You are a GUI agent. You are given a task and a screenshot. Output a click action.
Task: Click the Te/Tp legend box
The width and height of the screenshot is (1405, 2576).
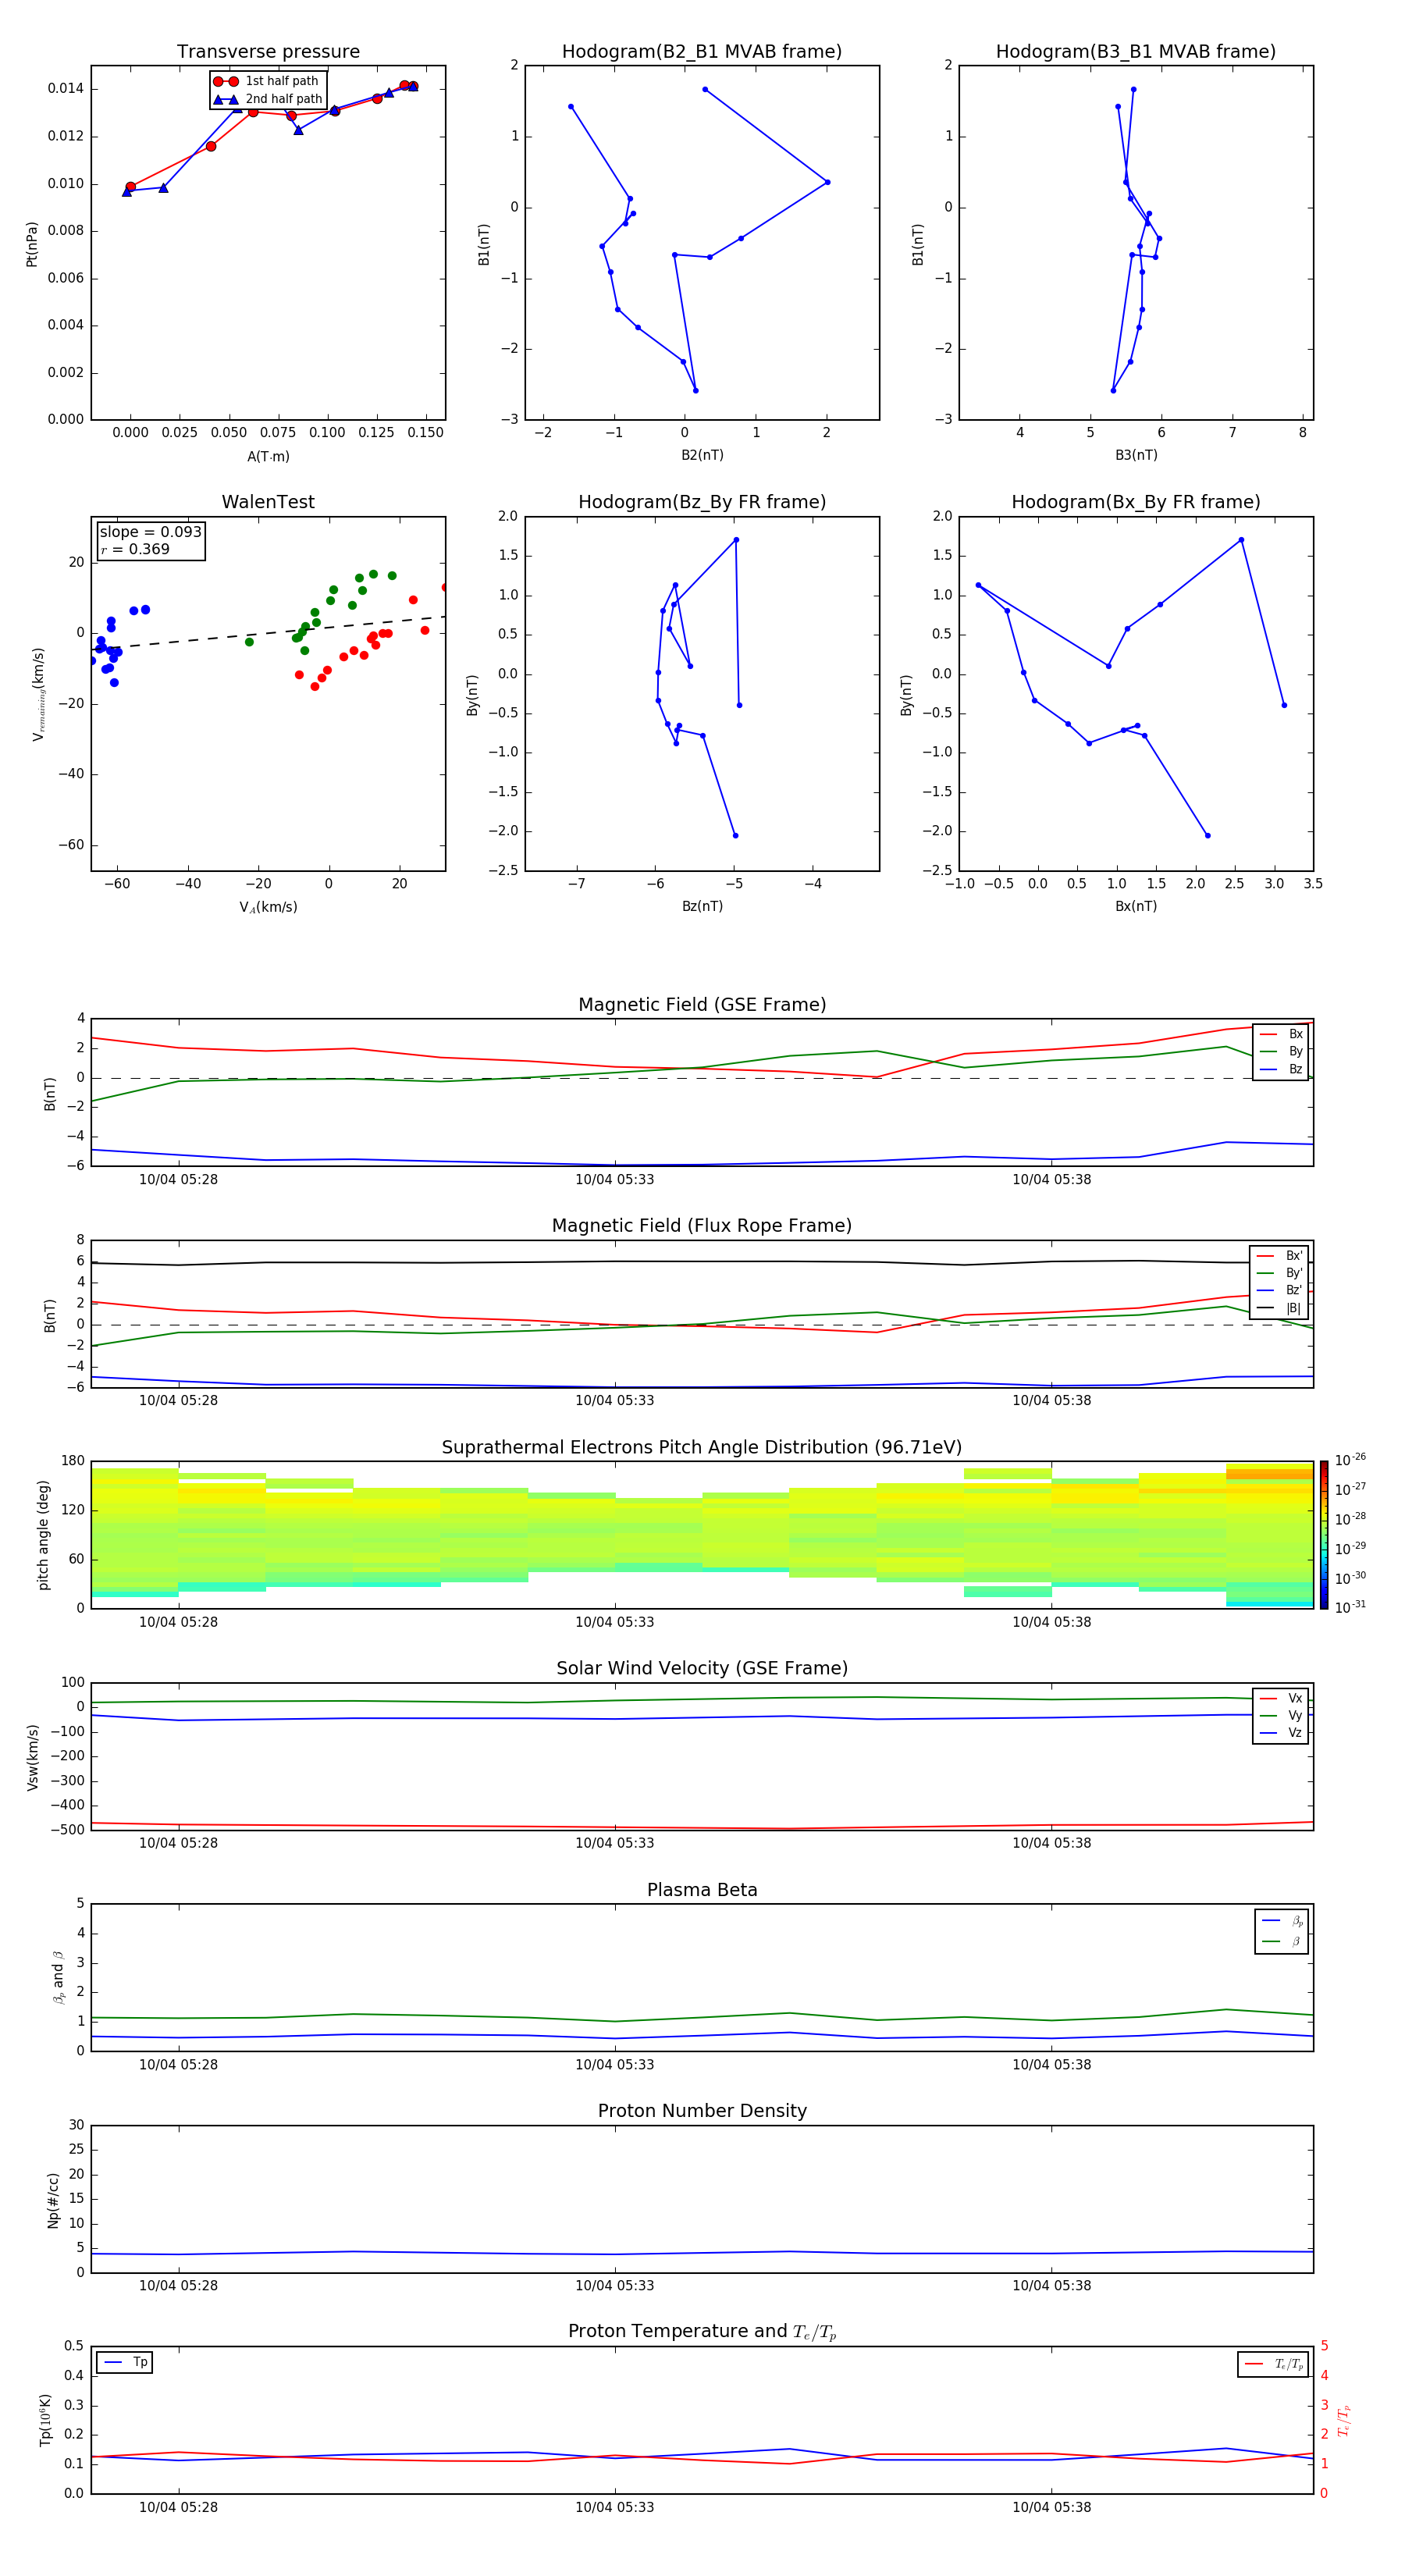coord(1273,2364)
